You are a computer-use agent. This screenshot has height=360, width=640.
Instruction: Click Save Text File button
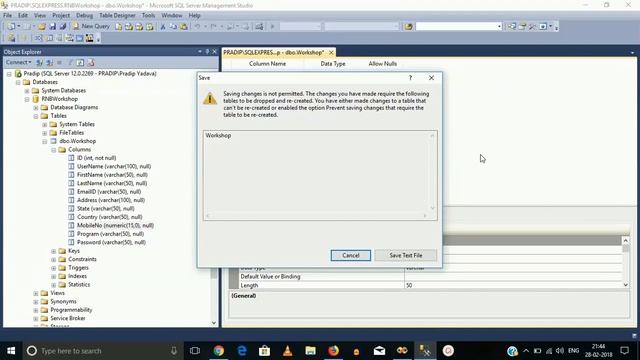point(406,255)
